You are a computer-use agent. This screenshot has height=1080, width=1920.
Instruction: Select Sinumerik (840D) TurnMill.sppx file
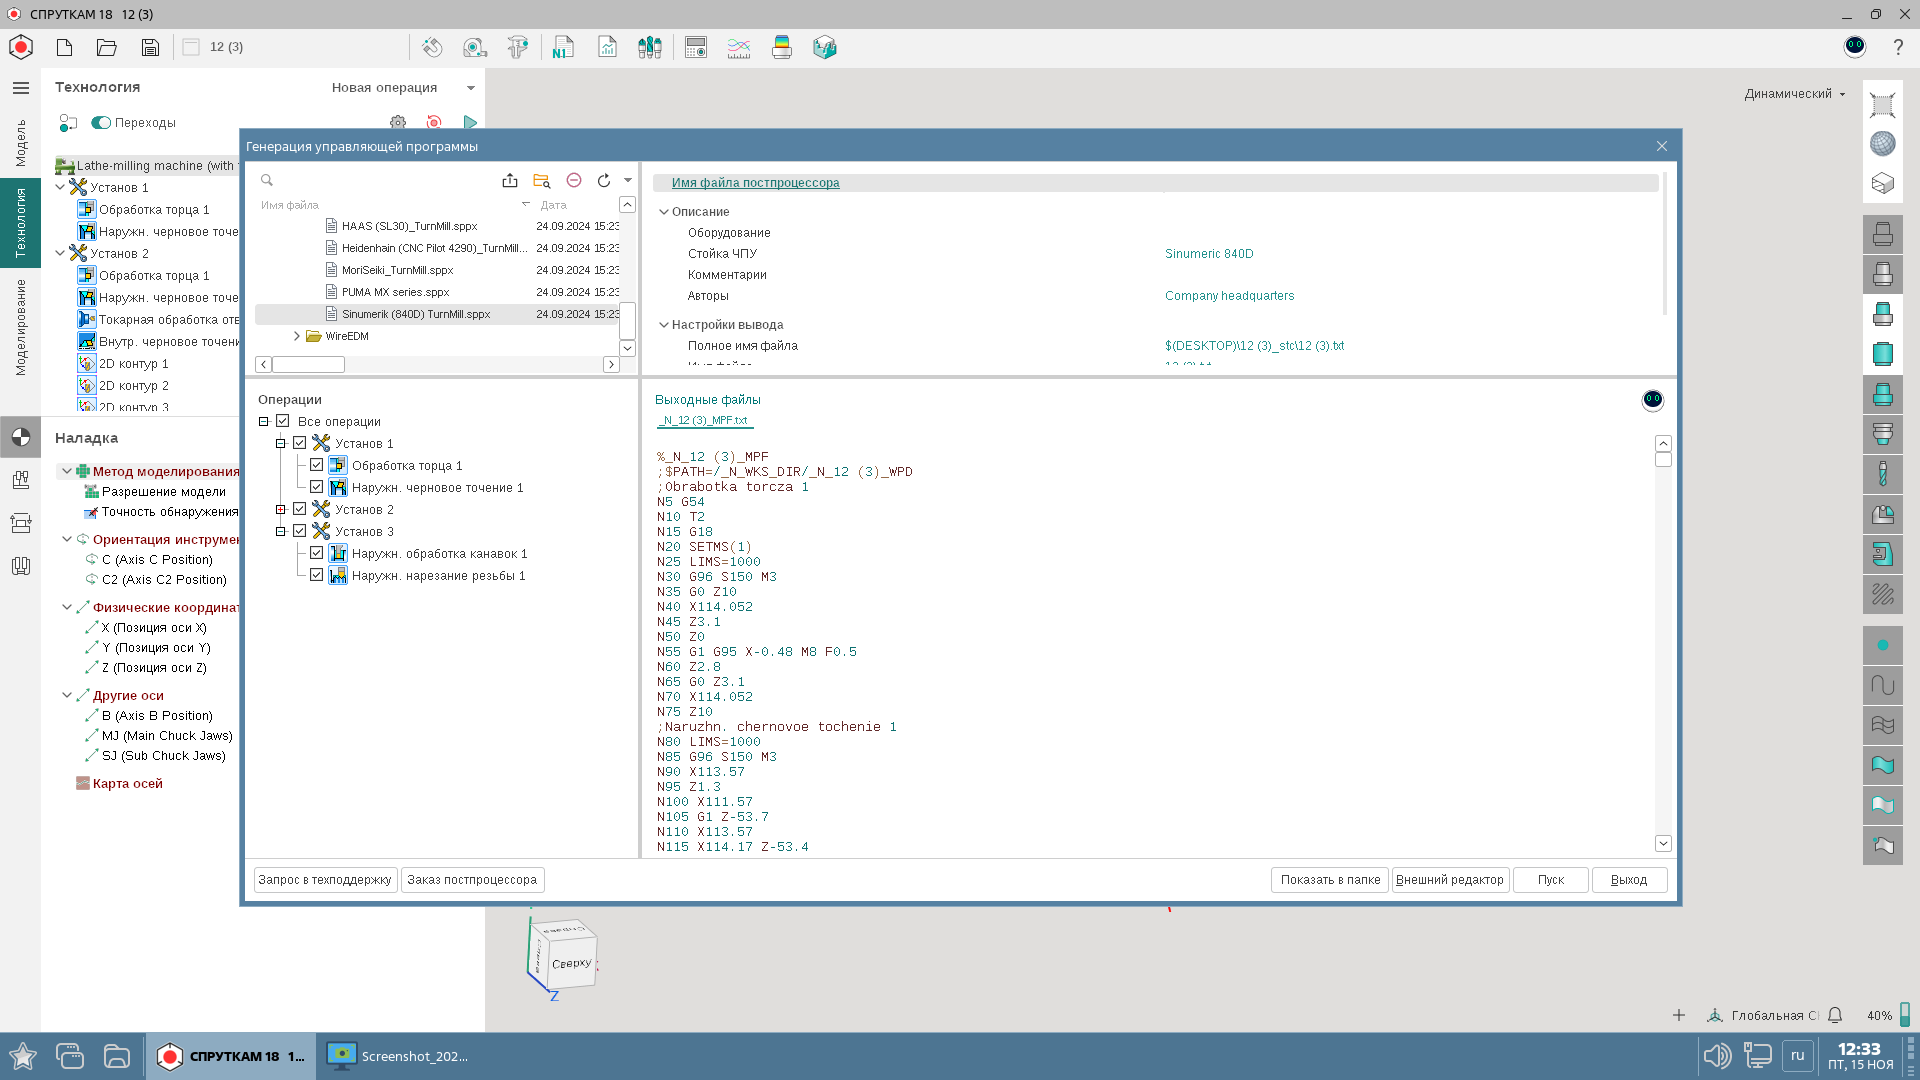click(416, 314)
